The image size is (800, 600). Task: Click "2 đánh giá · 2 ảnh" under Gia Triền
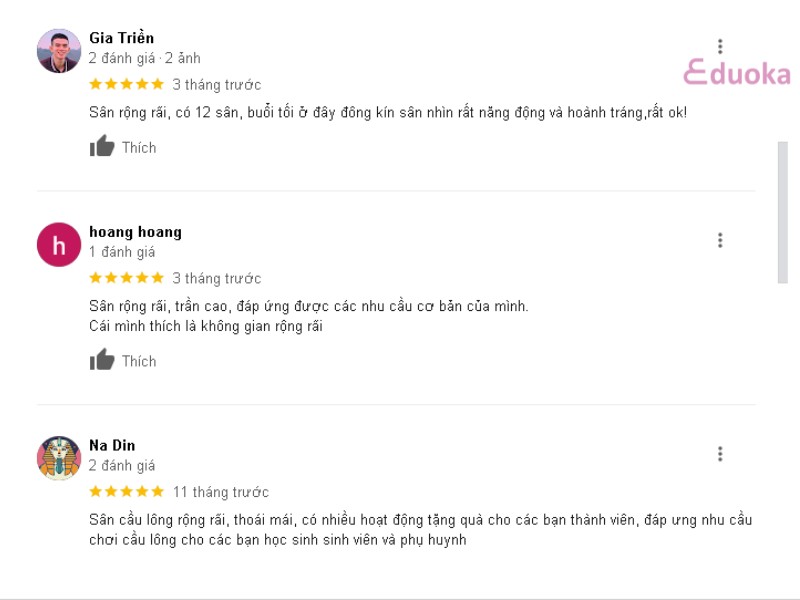[x=144, y=58]
